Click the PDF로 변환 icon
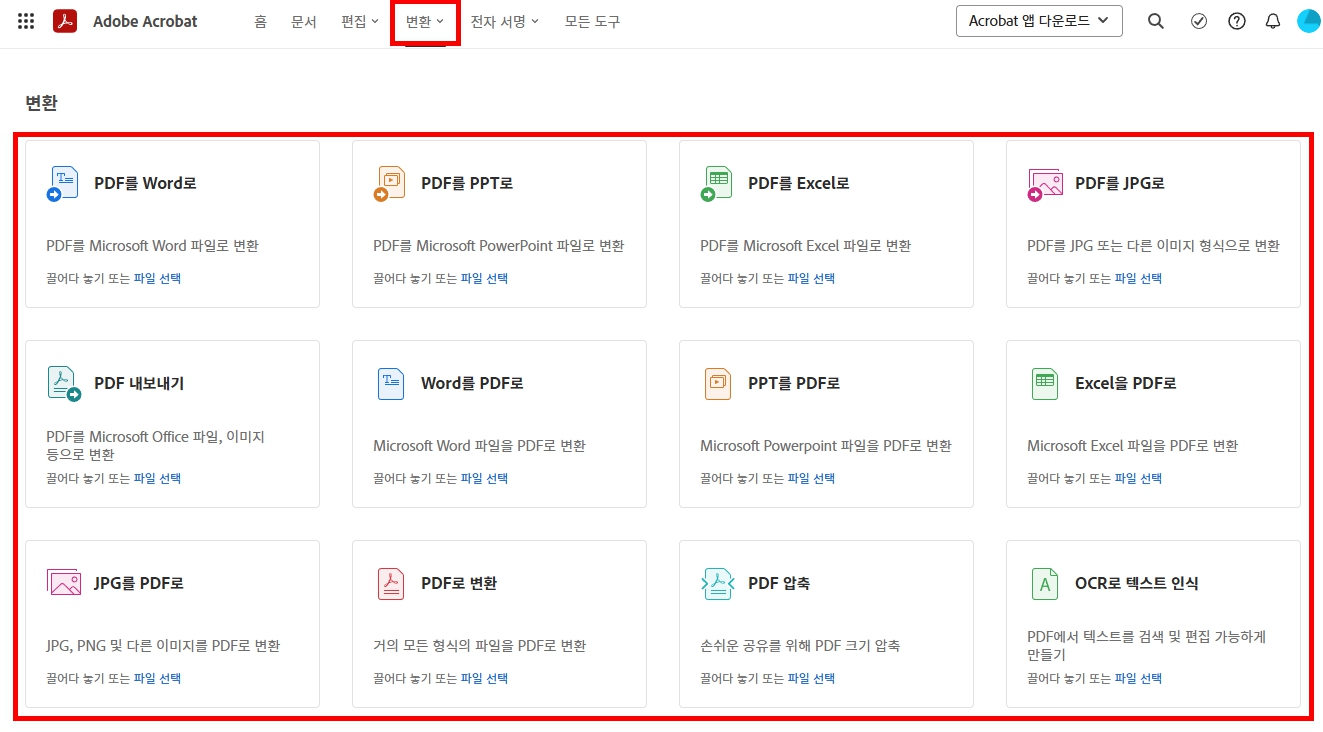The image size is (1323, 732). (x=390, y=583)
